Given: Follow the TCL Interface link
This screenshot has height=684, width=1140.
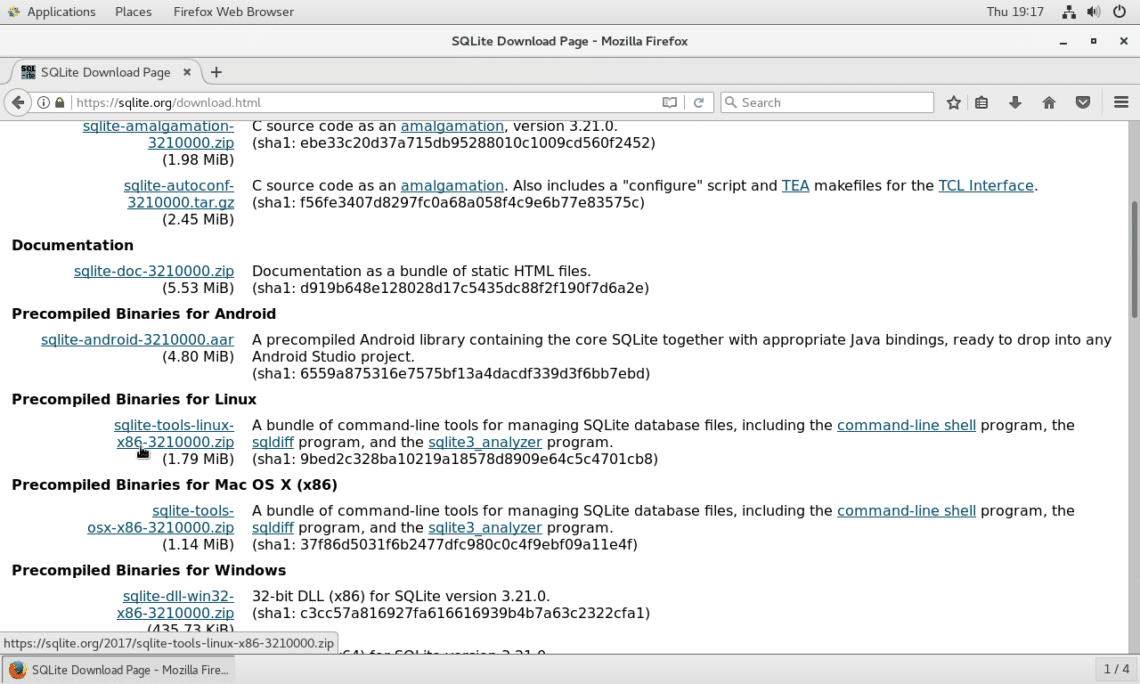Looking at the screenshot, I should [x=986, y=185].
